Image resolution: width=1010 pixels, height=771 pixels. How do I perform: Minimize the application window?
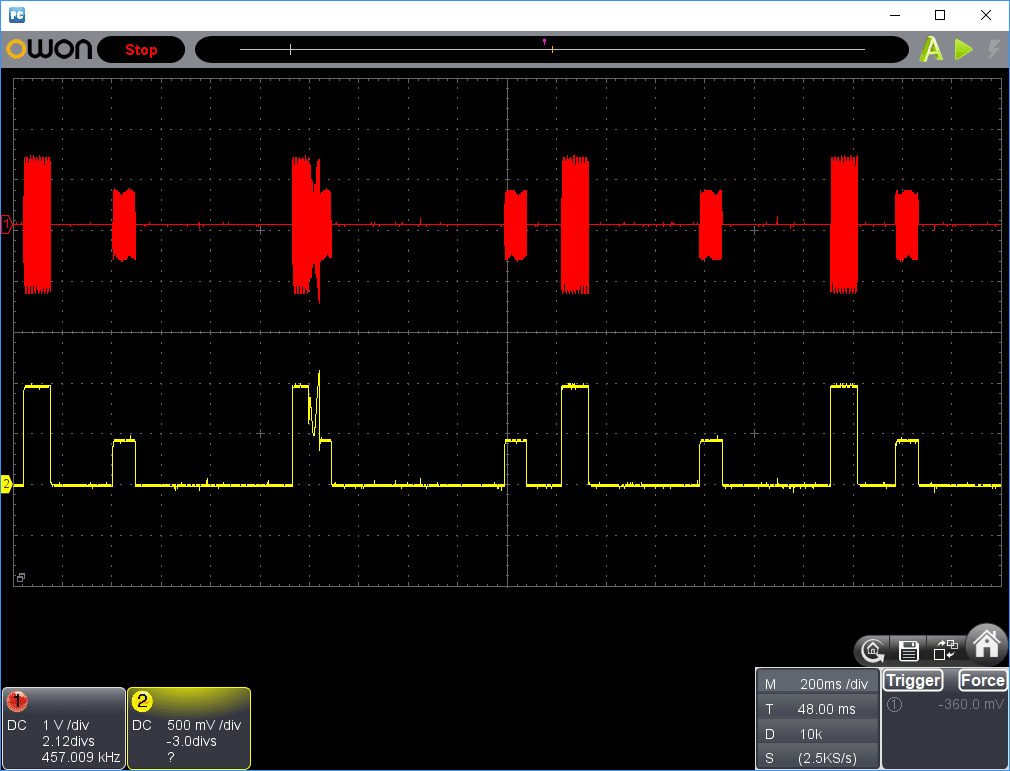click(x=894, y=15)
